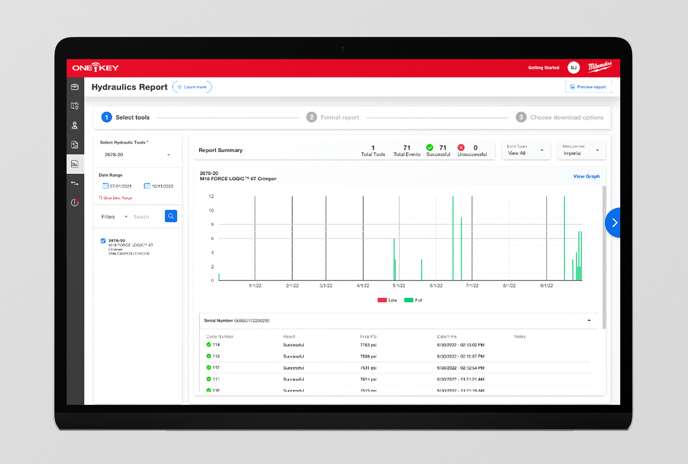
Task: Click the green status icon for cycle 111
Action: coord(209,379)
